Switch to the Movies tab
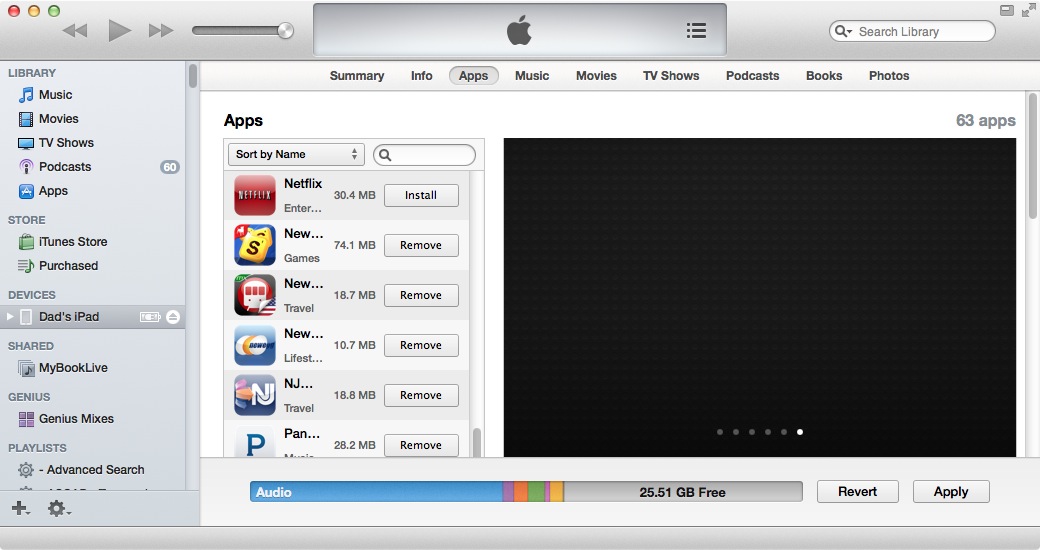Screen dimensions: 1040x550 click(x=596, y=76)
